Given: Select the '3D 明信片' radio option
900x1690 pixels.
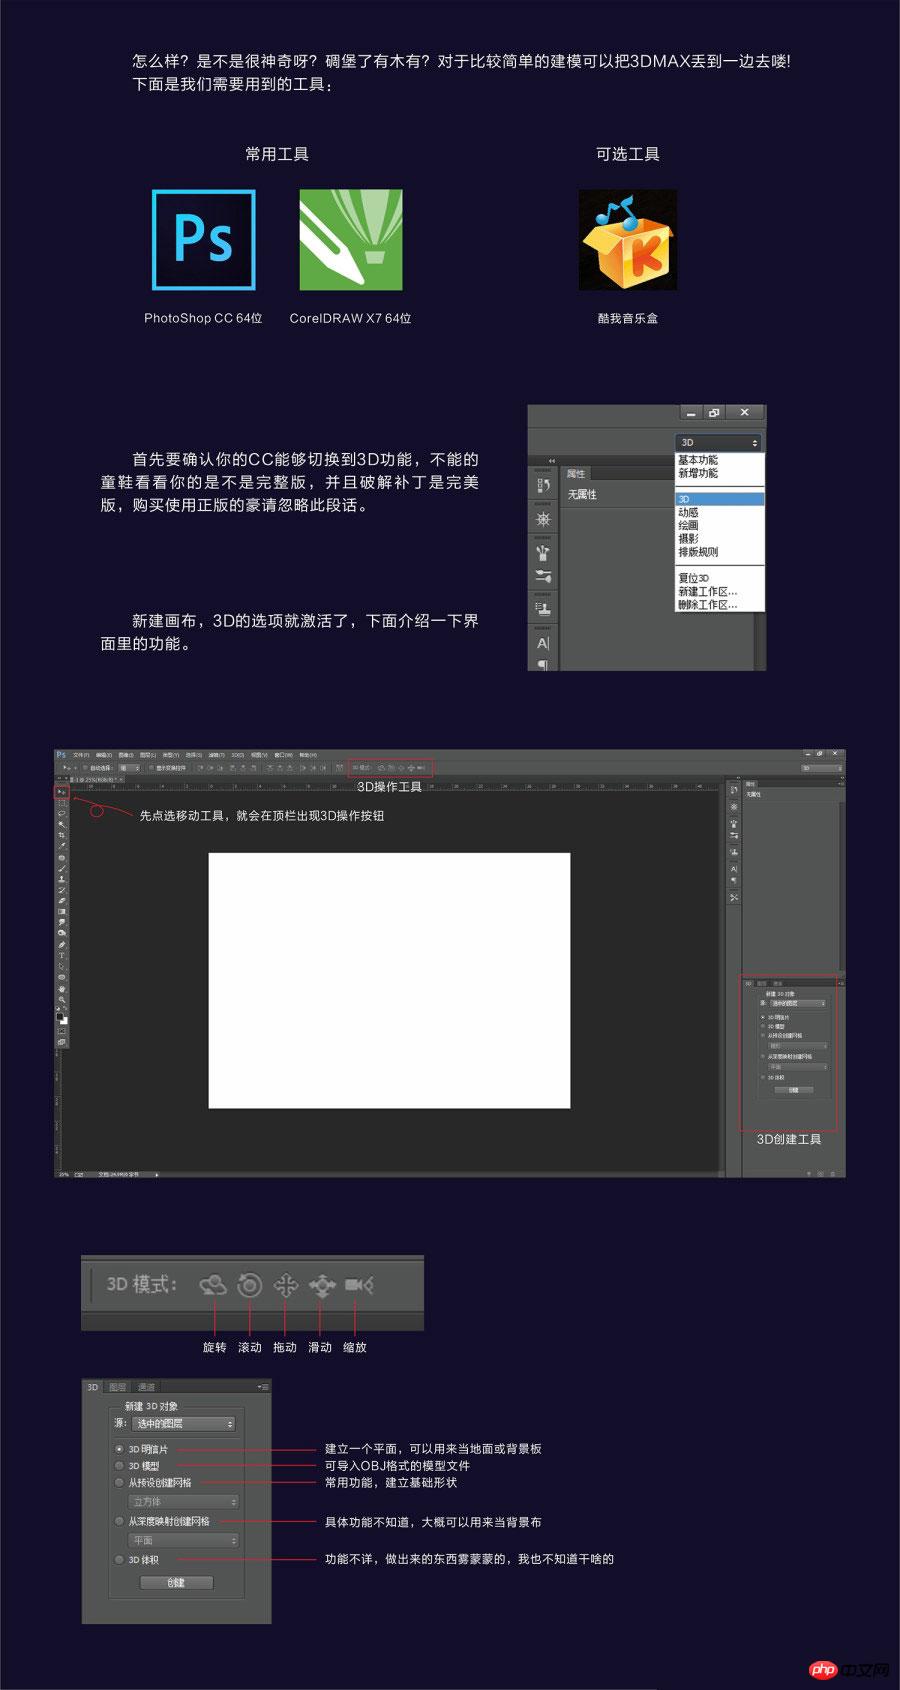Looking at the screenshot, I should (x=119, y=1449).
